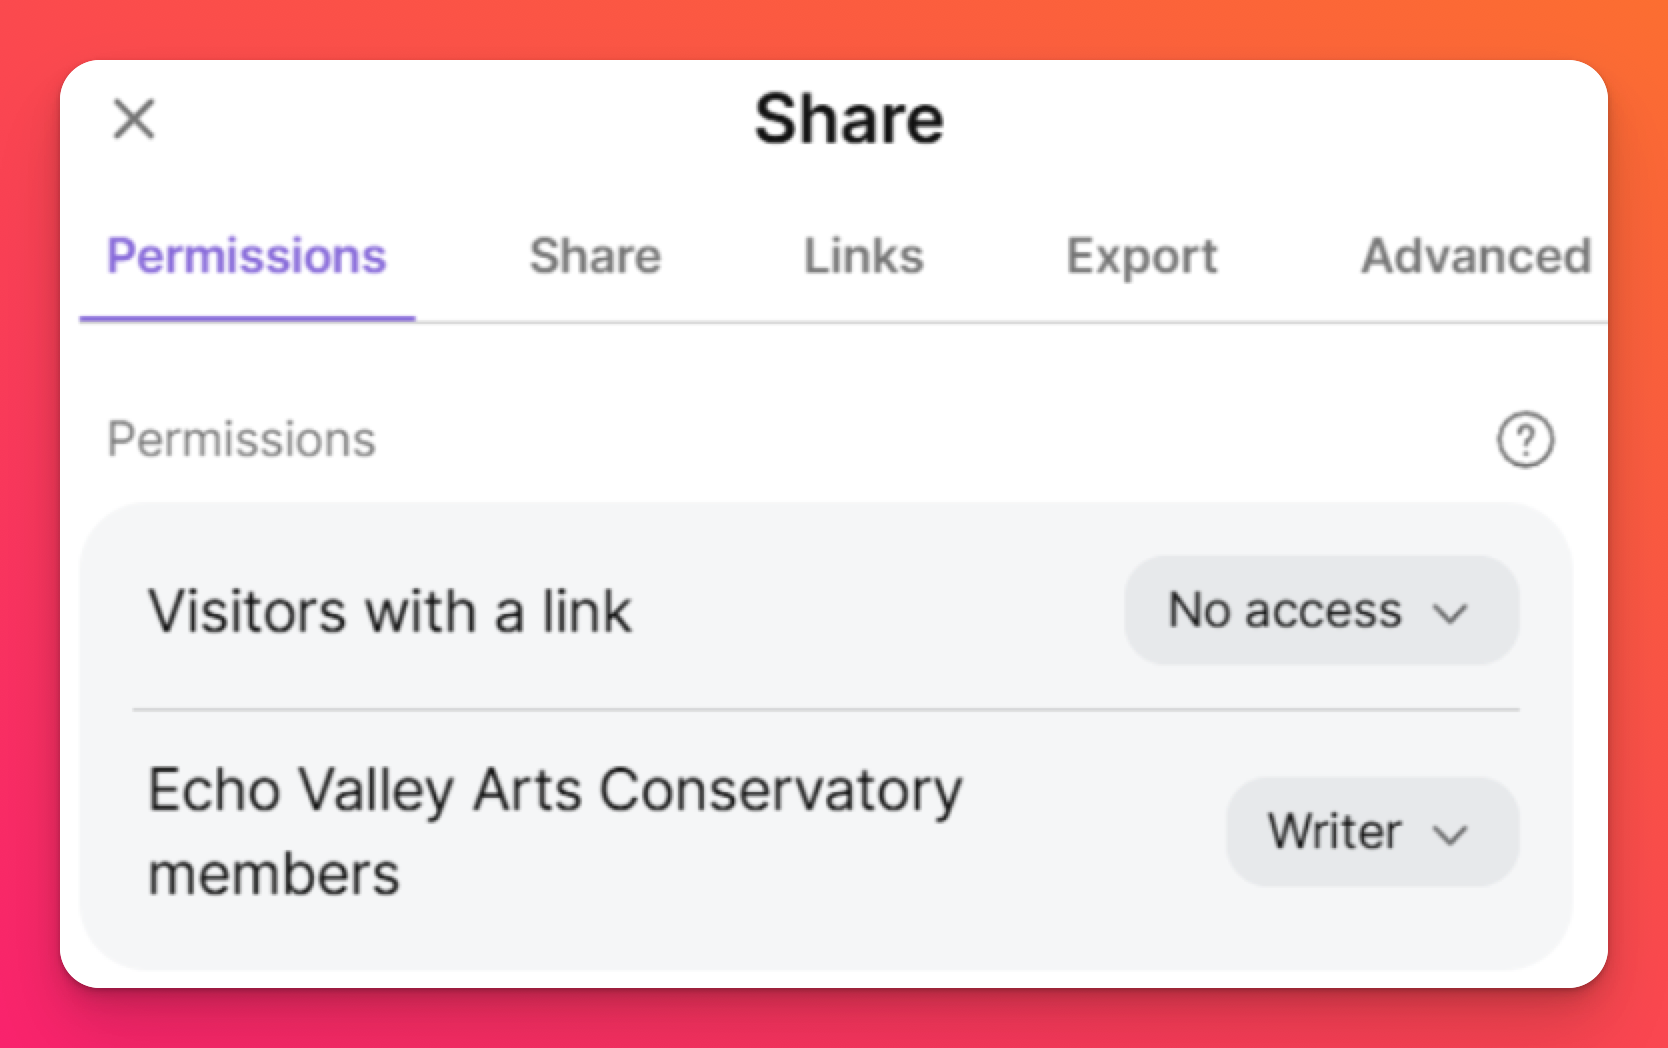The image size is (1668, 1048).
Task: Open the Advanced tab
Action: (1476, 256)
